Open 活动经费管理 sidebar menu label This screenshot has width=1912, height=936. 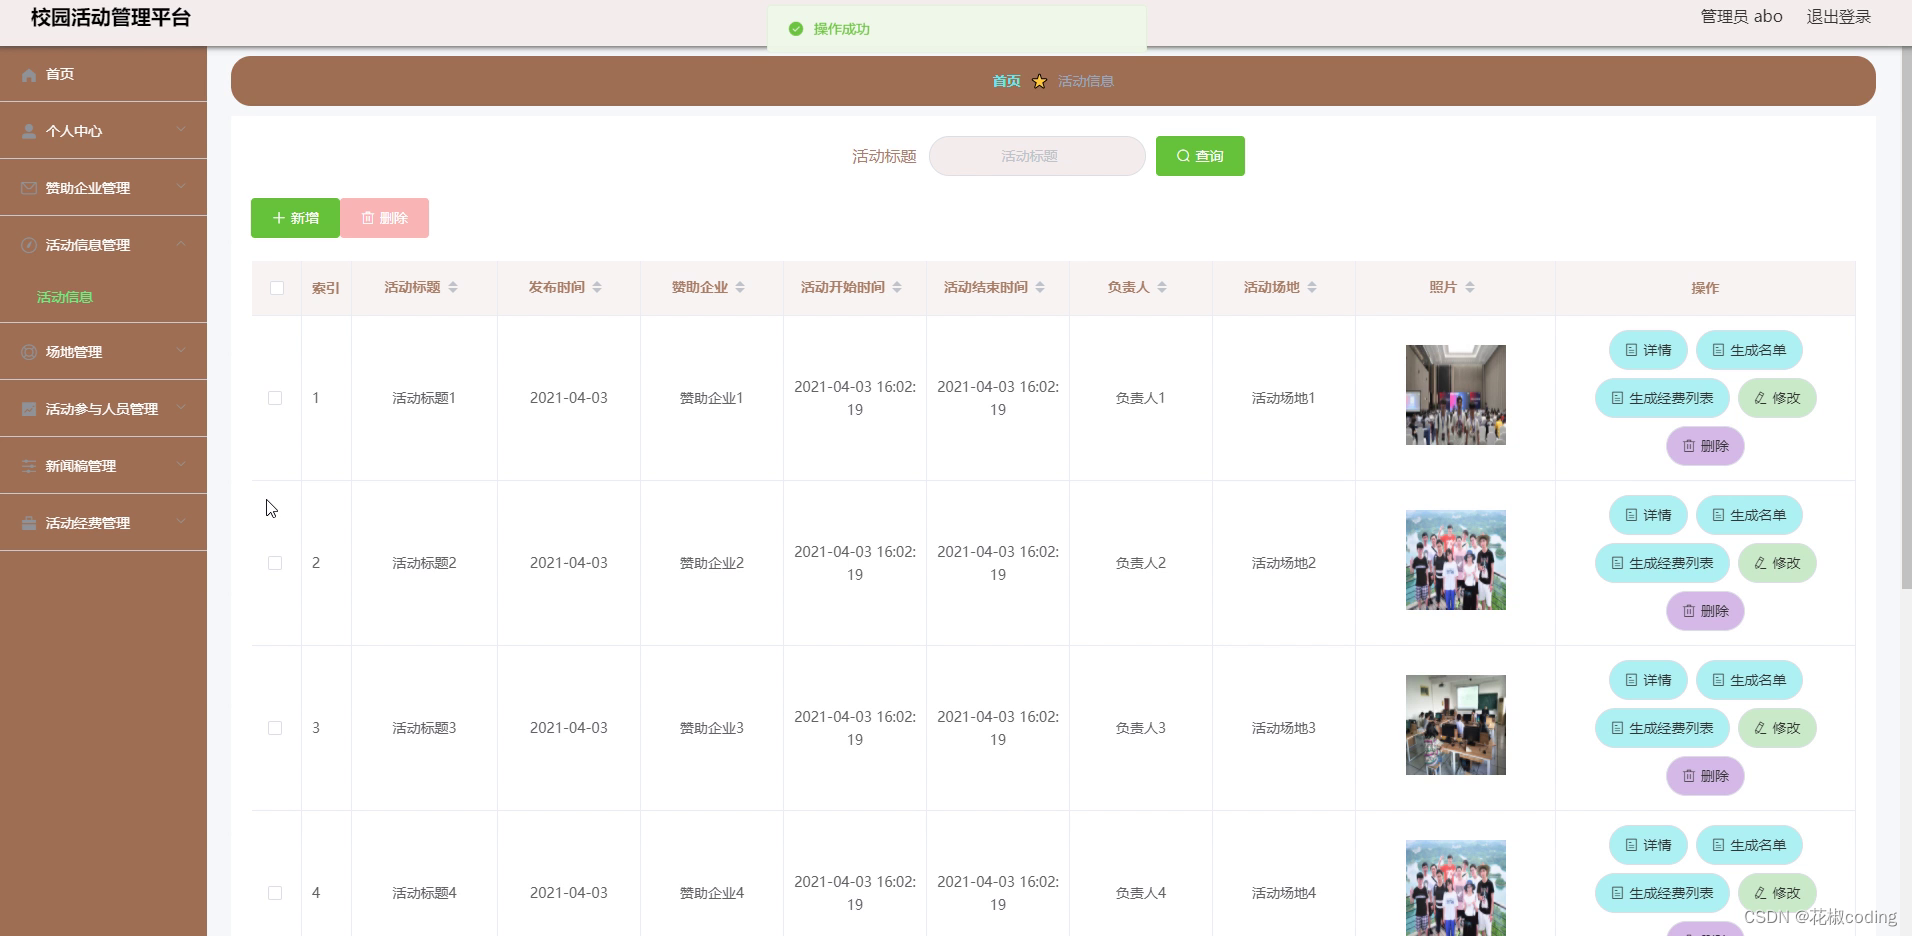[x=88, y=523]
